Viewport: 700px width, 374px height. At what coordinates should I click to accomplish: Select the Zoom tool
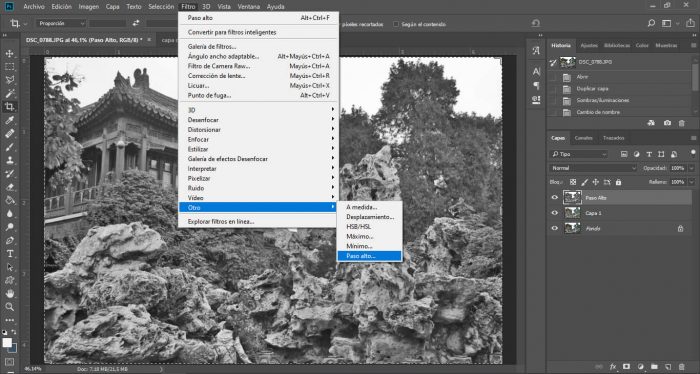[x=9, y=307]
